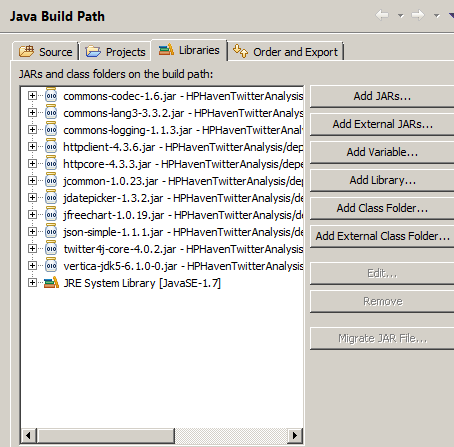Image resolution: width=454 pixels, height=447 pixels.
Task: Click the twitter4j-core-4.0.2.jar jar icon
Action: click(x=51, y=248)
